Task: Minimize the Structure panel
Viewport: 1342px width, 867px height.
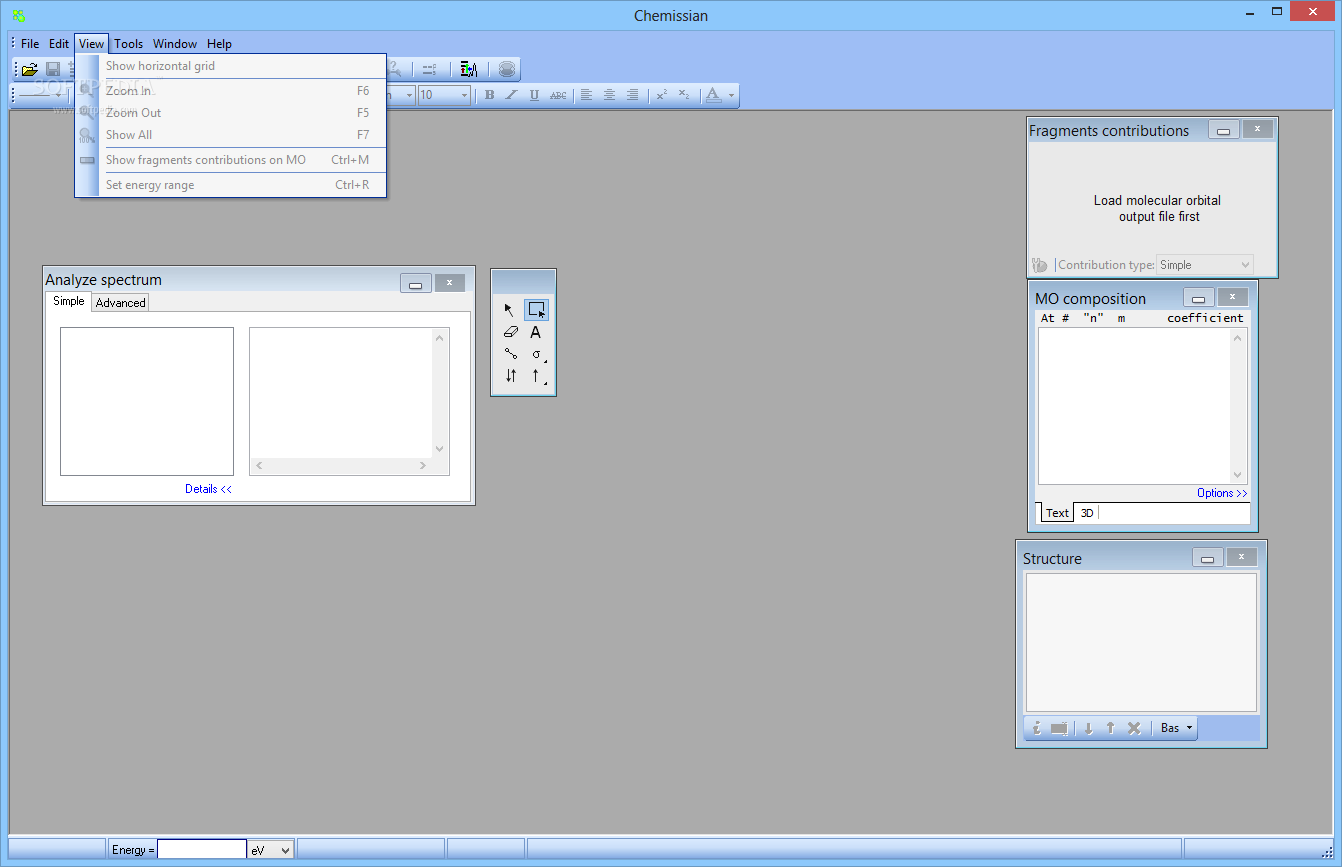Action: (1207, 557)
